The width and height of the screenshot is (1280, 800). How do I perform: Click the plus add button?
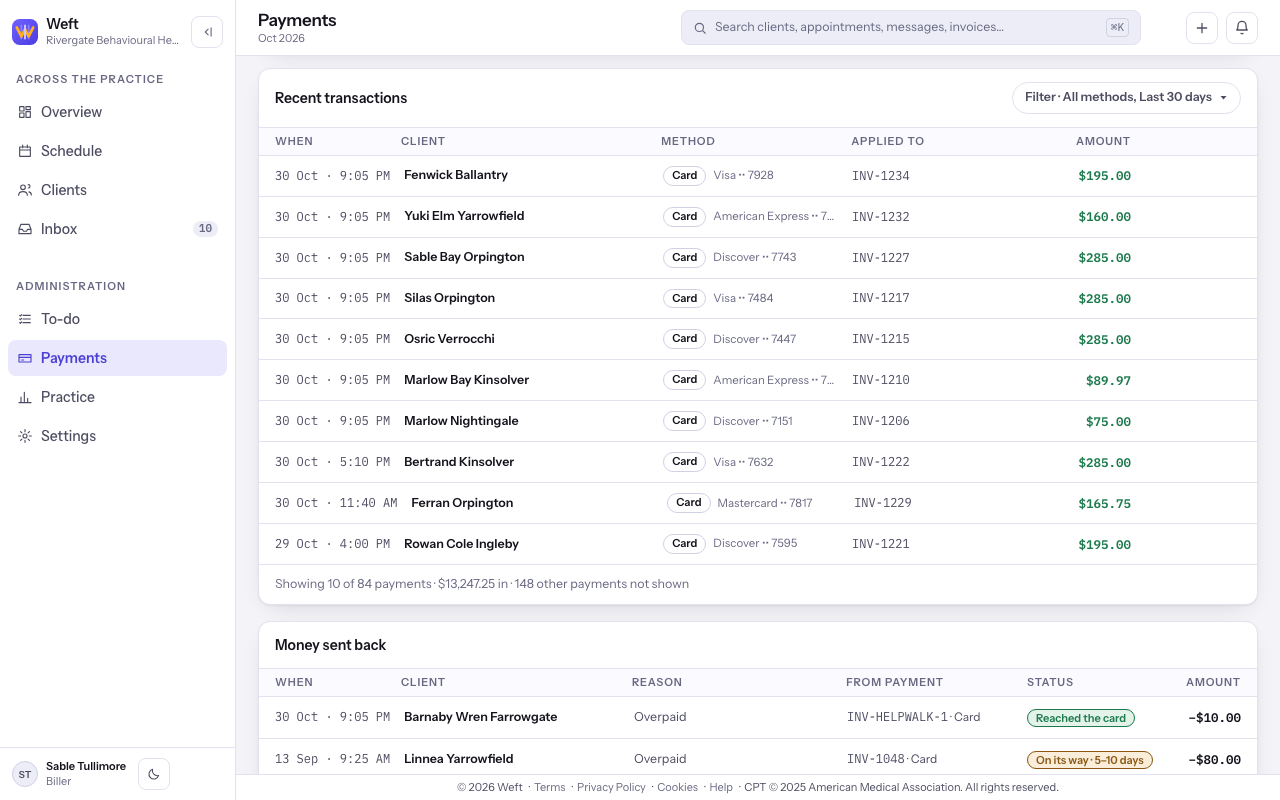tap(1202, 28)
